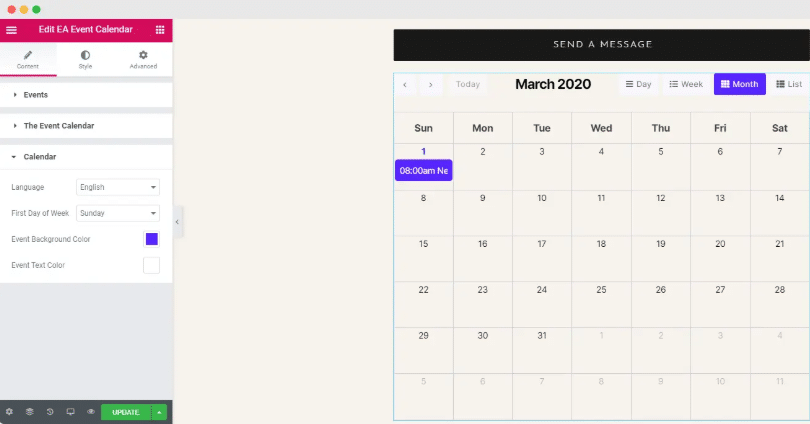
Task: Switch calendar to Month view
Action: click(x=739, y=85)
